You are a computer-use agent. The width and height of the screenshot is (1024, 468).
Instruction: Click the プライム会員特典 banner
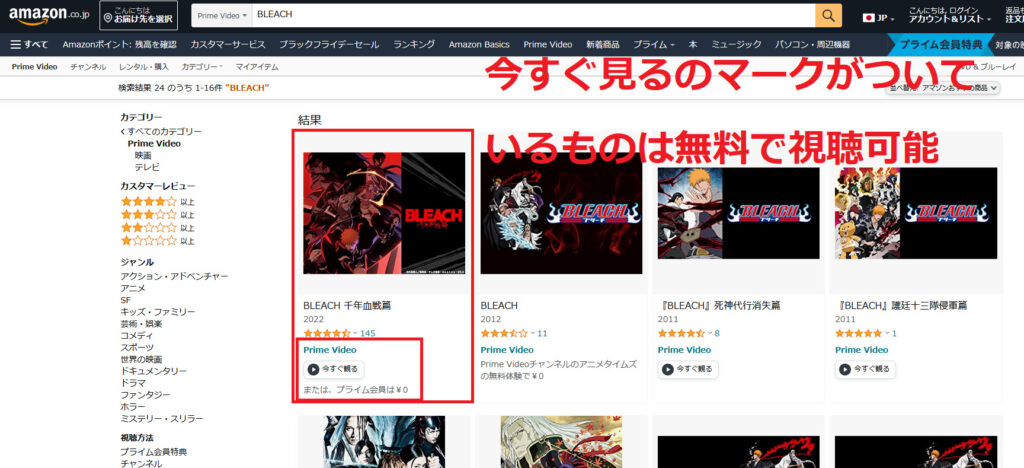coord(940,44)
